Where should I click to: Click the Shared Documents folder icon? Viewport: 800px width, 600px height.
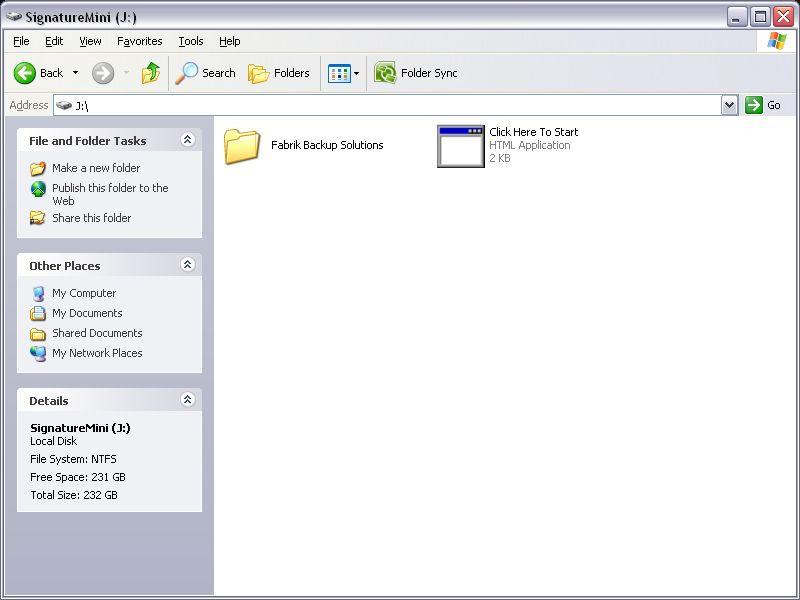tap(38, 334)
